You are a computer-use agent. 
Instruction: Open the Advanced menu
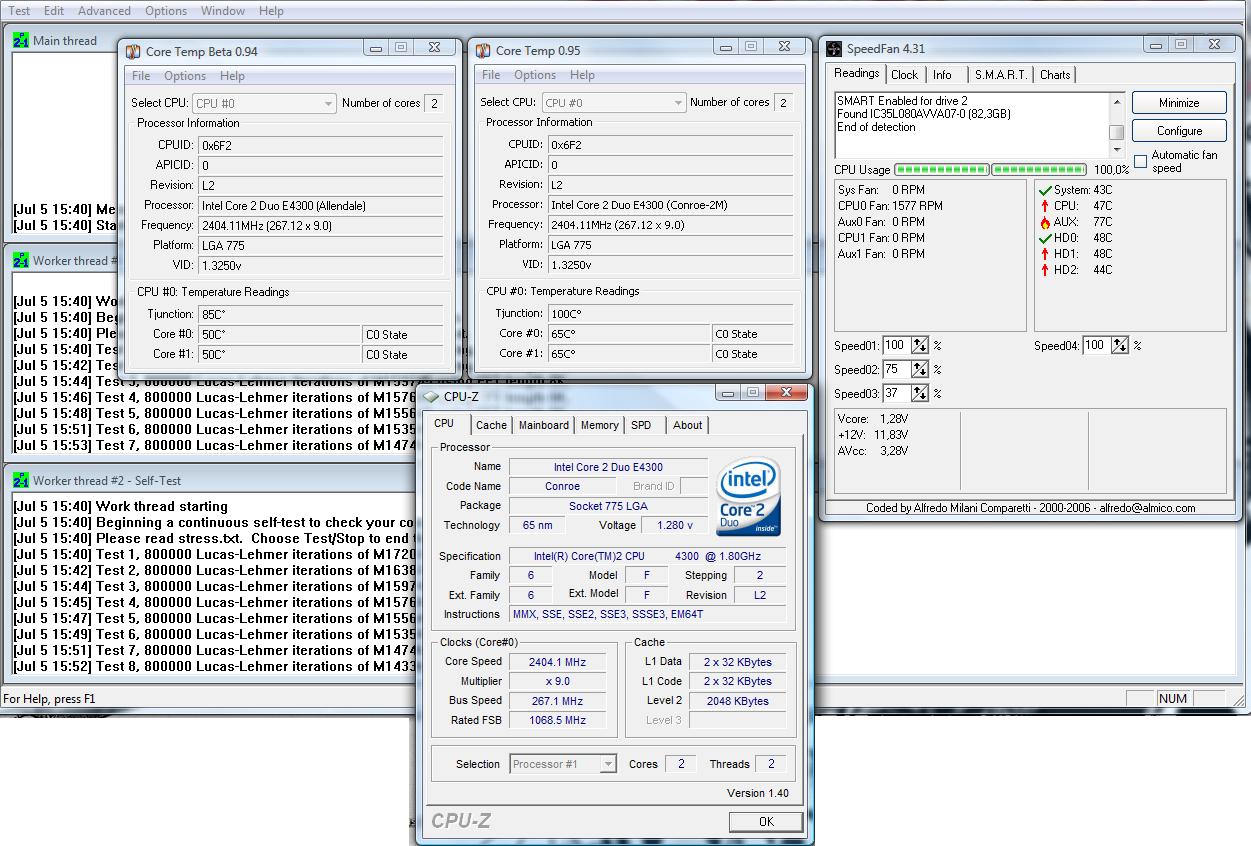[104, 11]
